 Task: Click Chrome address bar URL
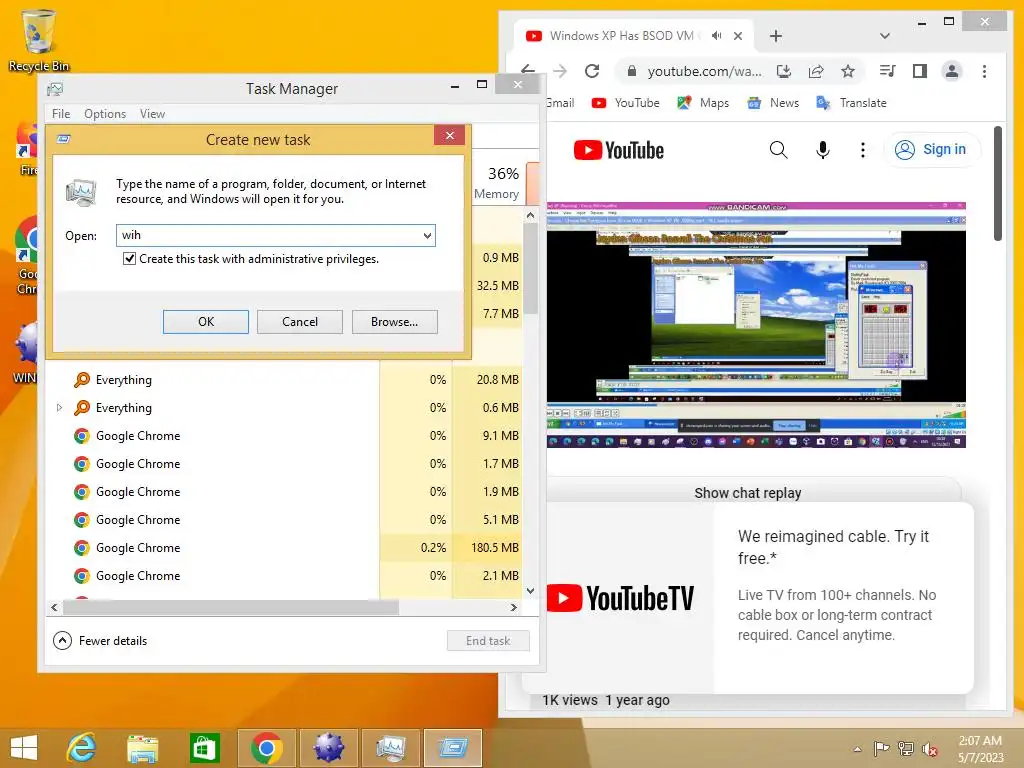pos(704,71)
